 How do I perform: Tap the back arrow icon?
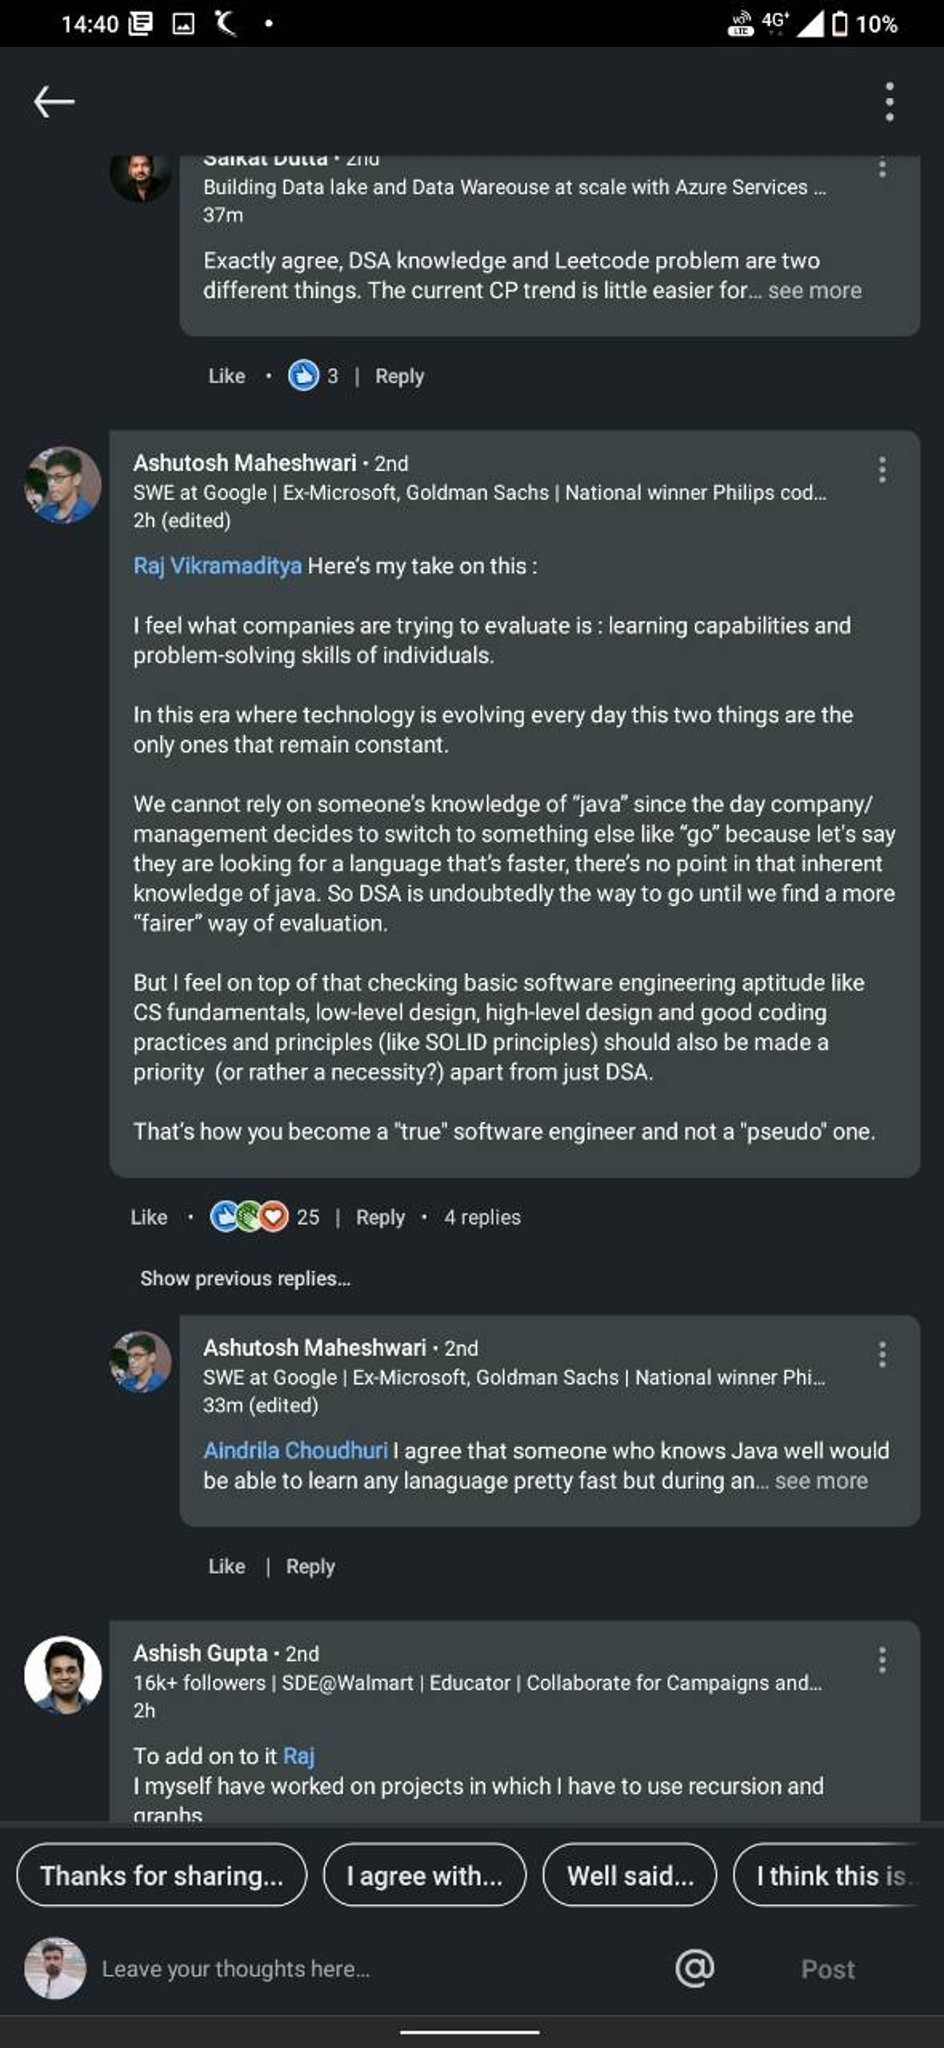(54, 101)
